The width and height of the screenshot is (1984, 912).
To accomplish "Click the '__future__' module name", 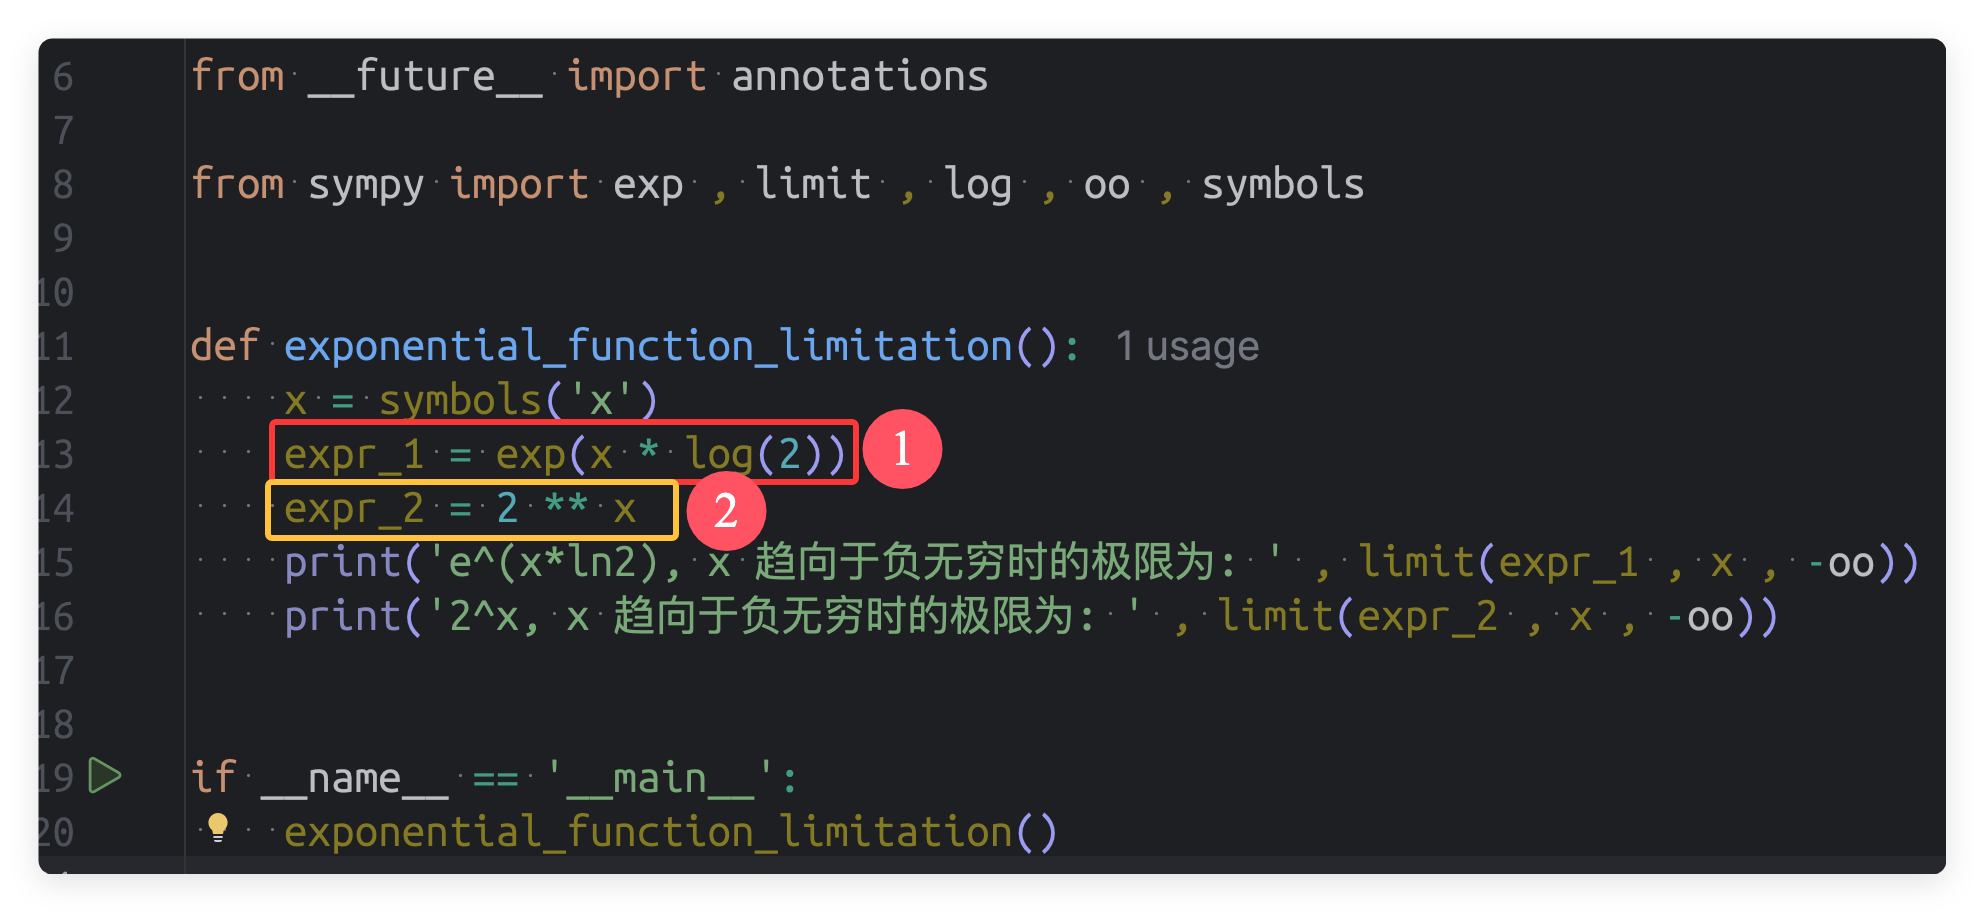I will point(425,77).
